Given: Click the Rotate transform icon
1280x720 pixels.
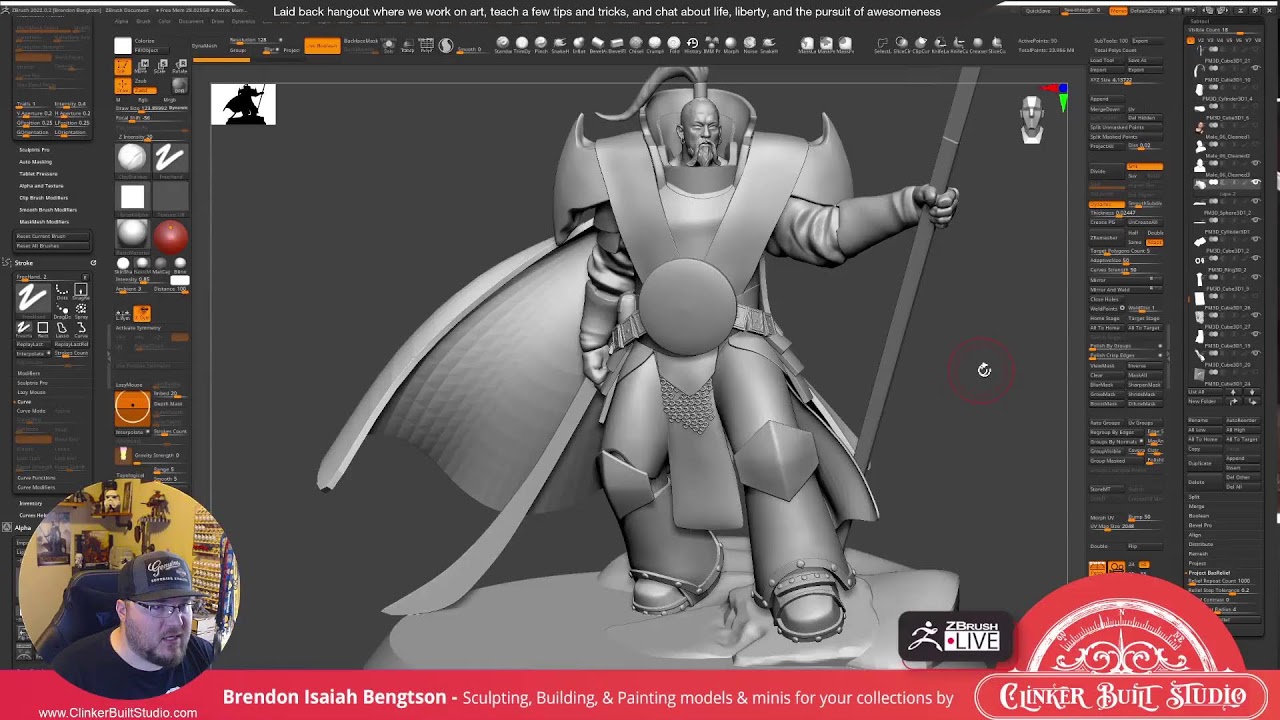Looking at the screenshot, I should [x=180, y=67].
